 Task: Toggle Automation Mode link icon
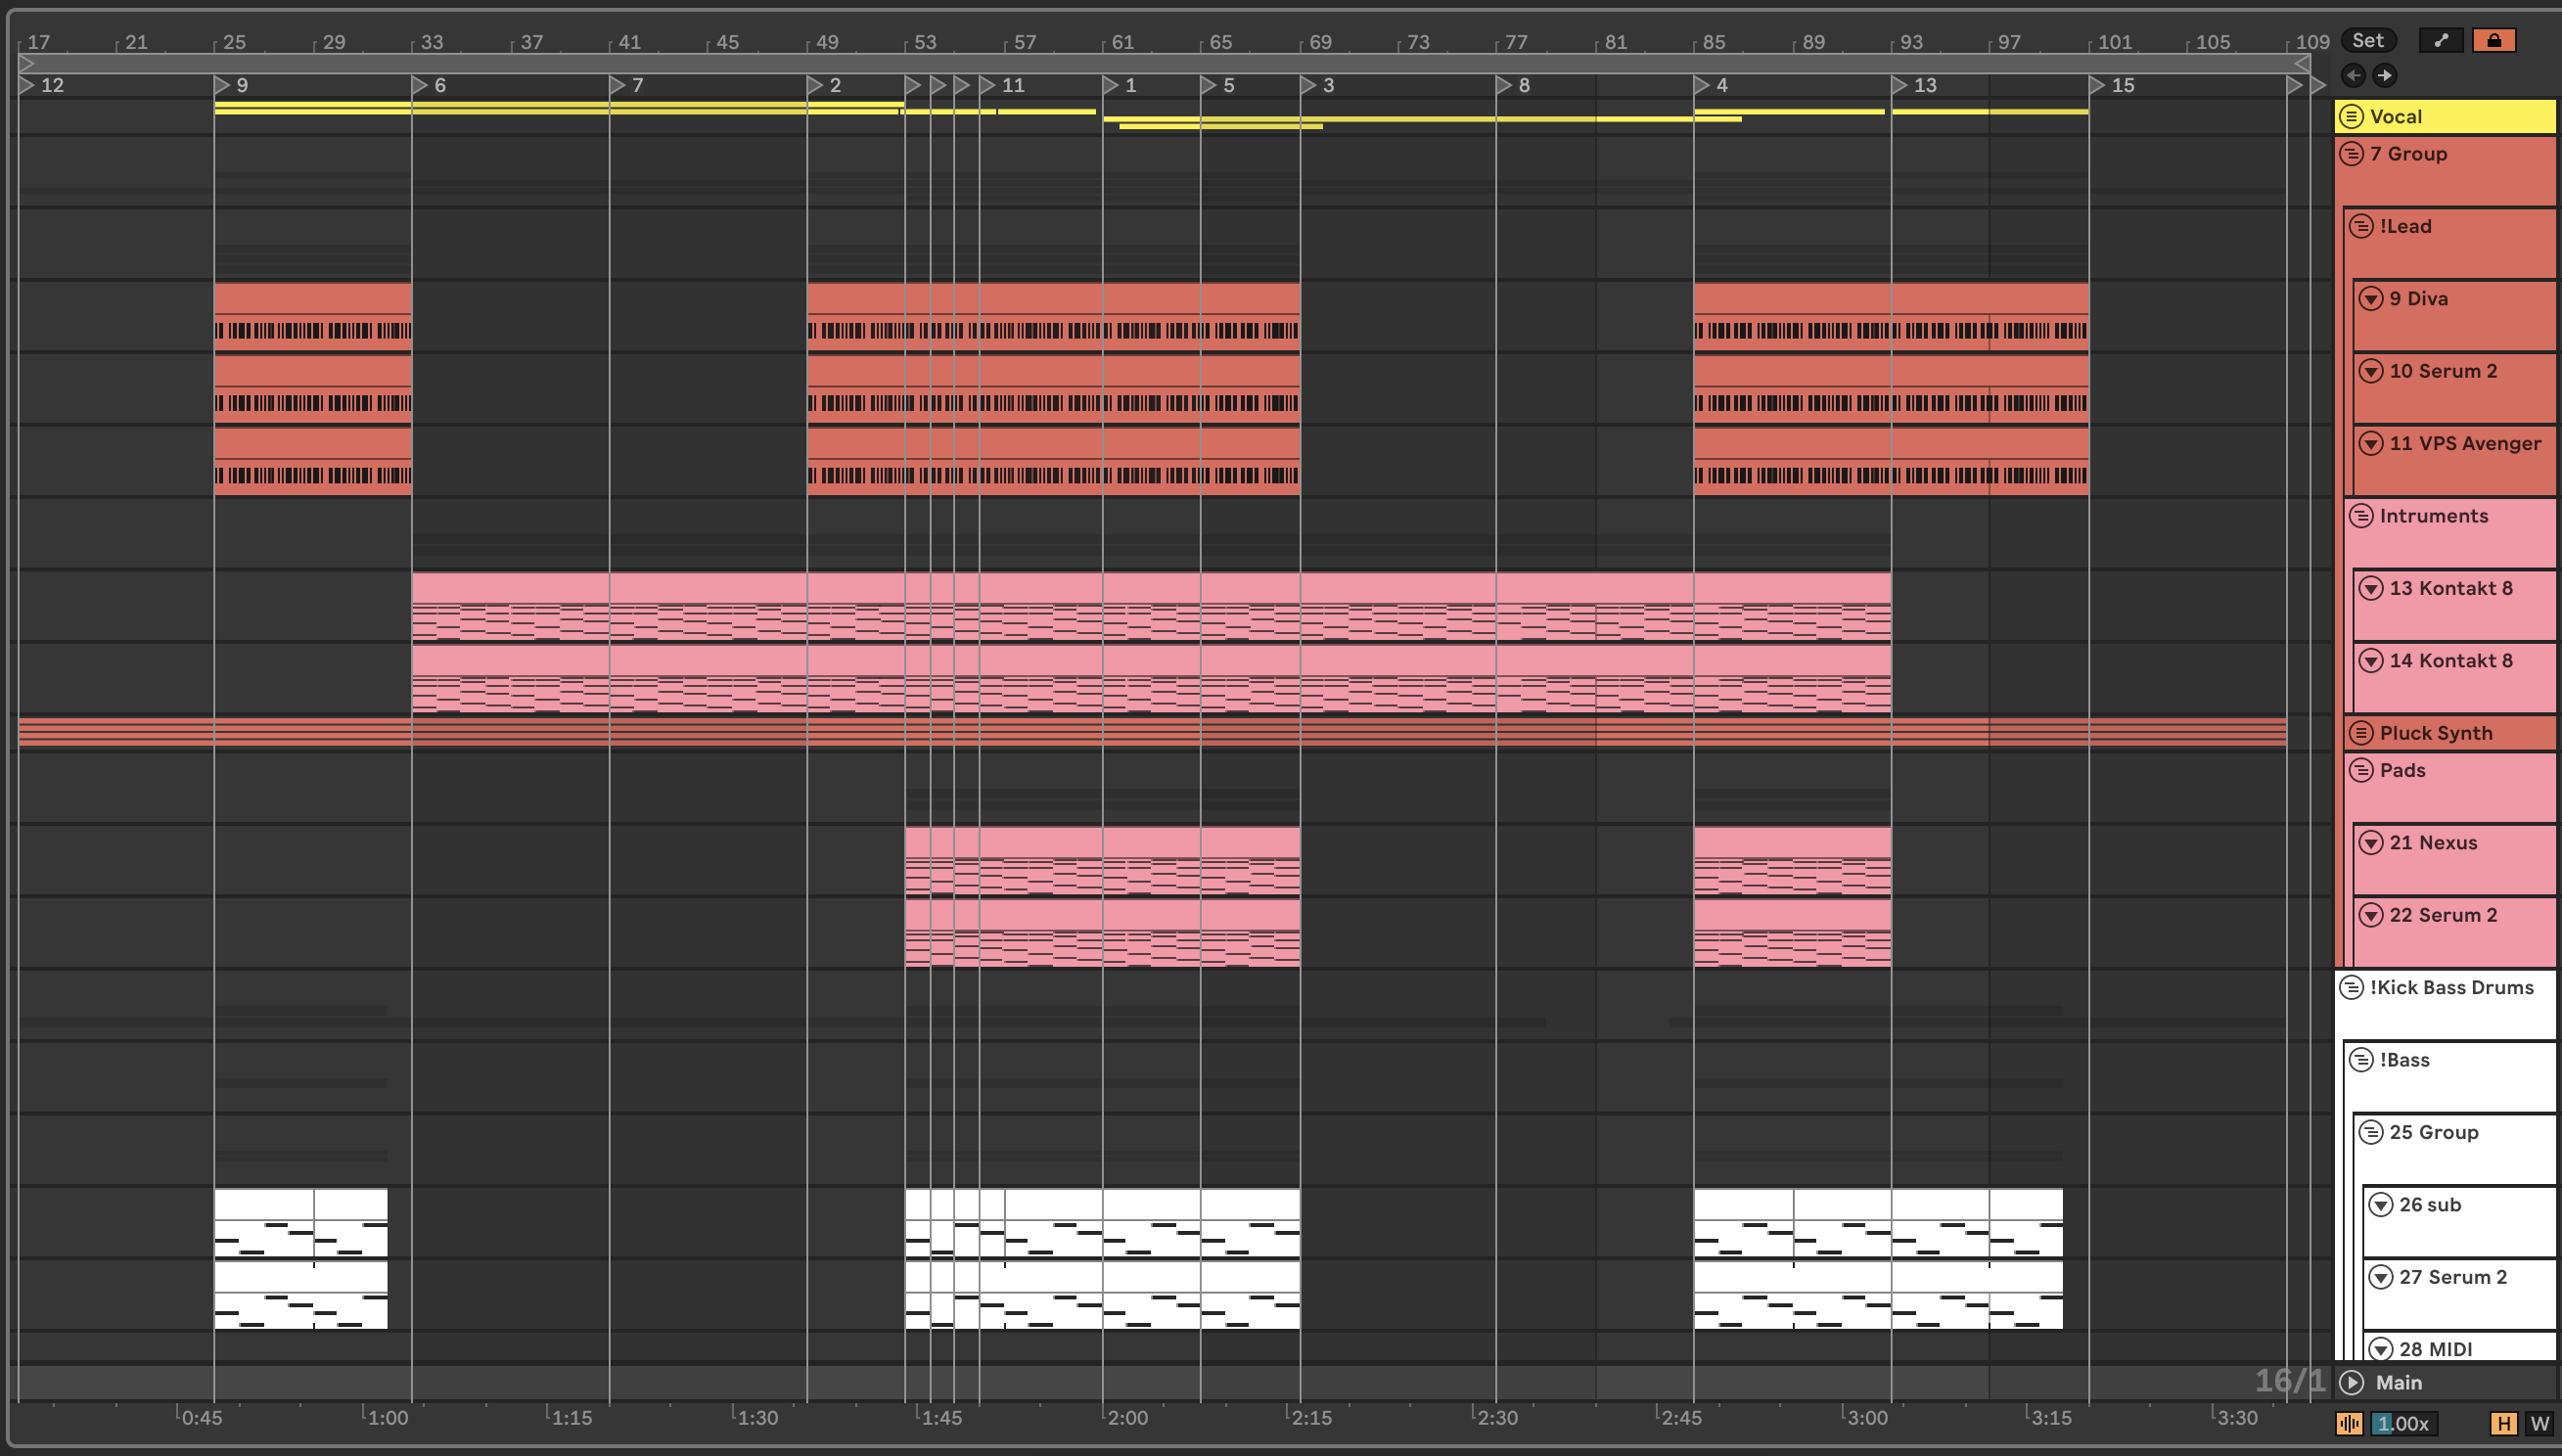pyautogui.click(x=2441, y=40)
